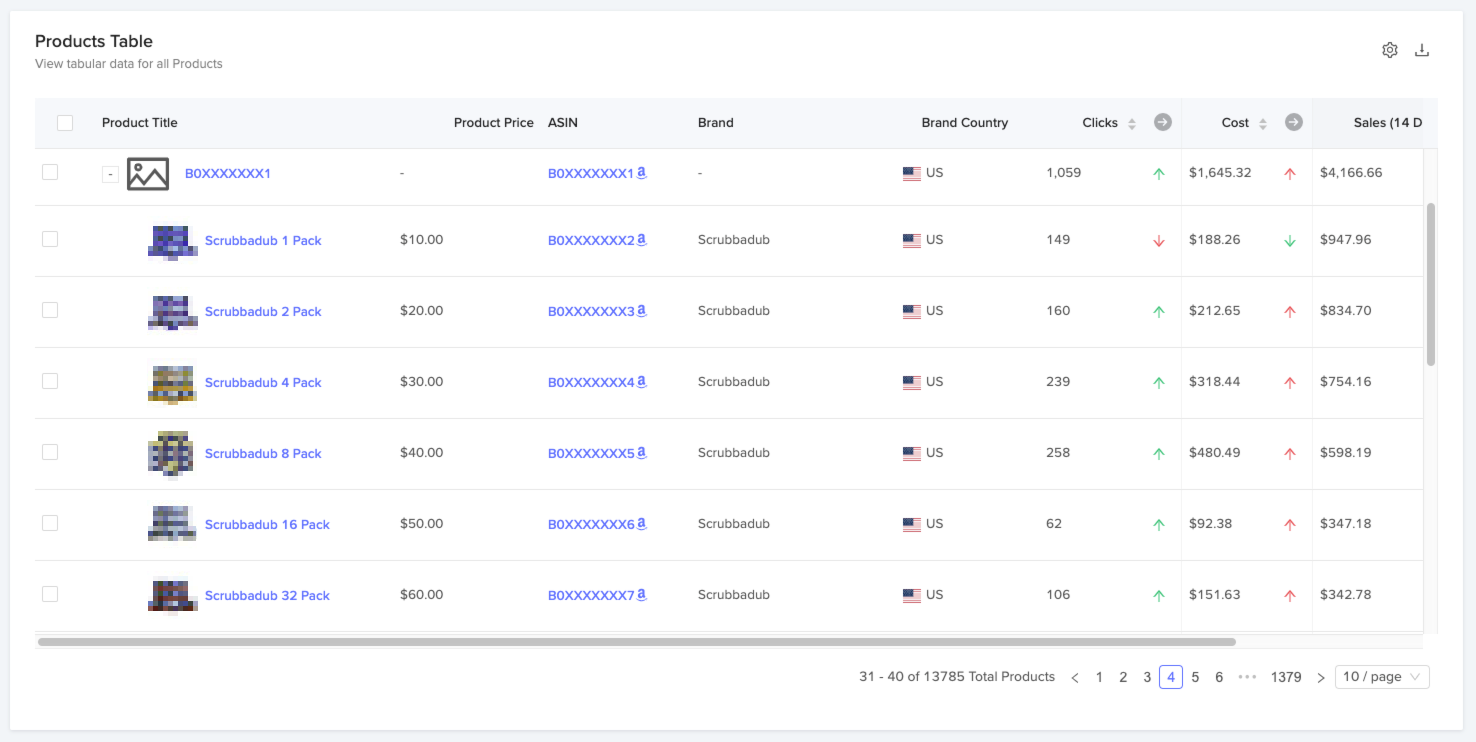Go to page 3
Screen dimensions: 1476x742
coord(1147,677)
